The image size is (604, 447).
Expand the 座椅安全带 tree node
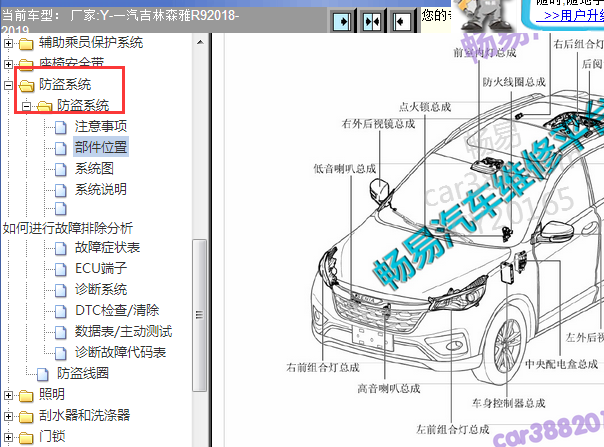pyautogui.click(x=8, y=64)
